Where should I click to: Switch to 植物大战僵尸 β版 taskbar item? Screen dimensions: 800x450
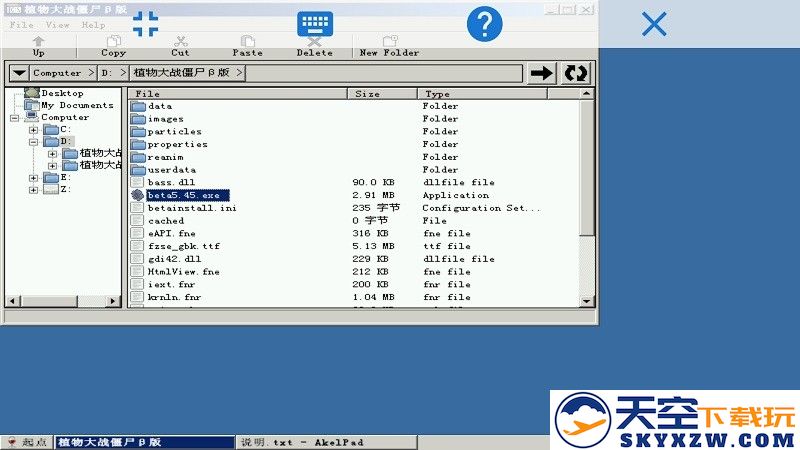[145, 442]
